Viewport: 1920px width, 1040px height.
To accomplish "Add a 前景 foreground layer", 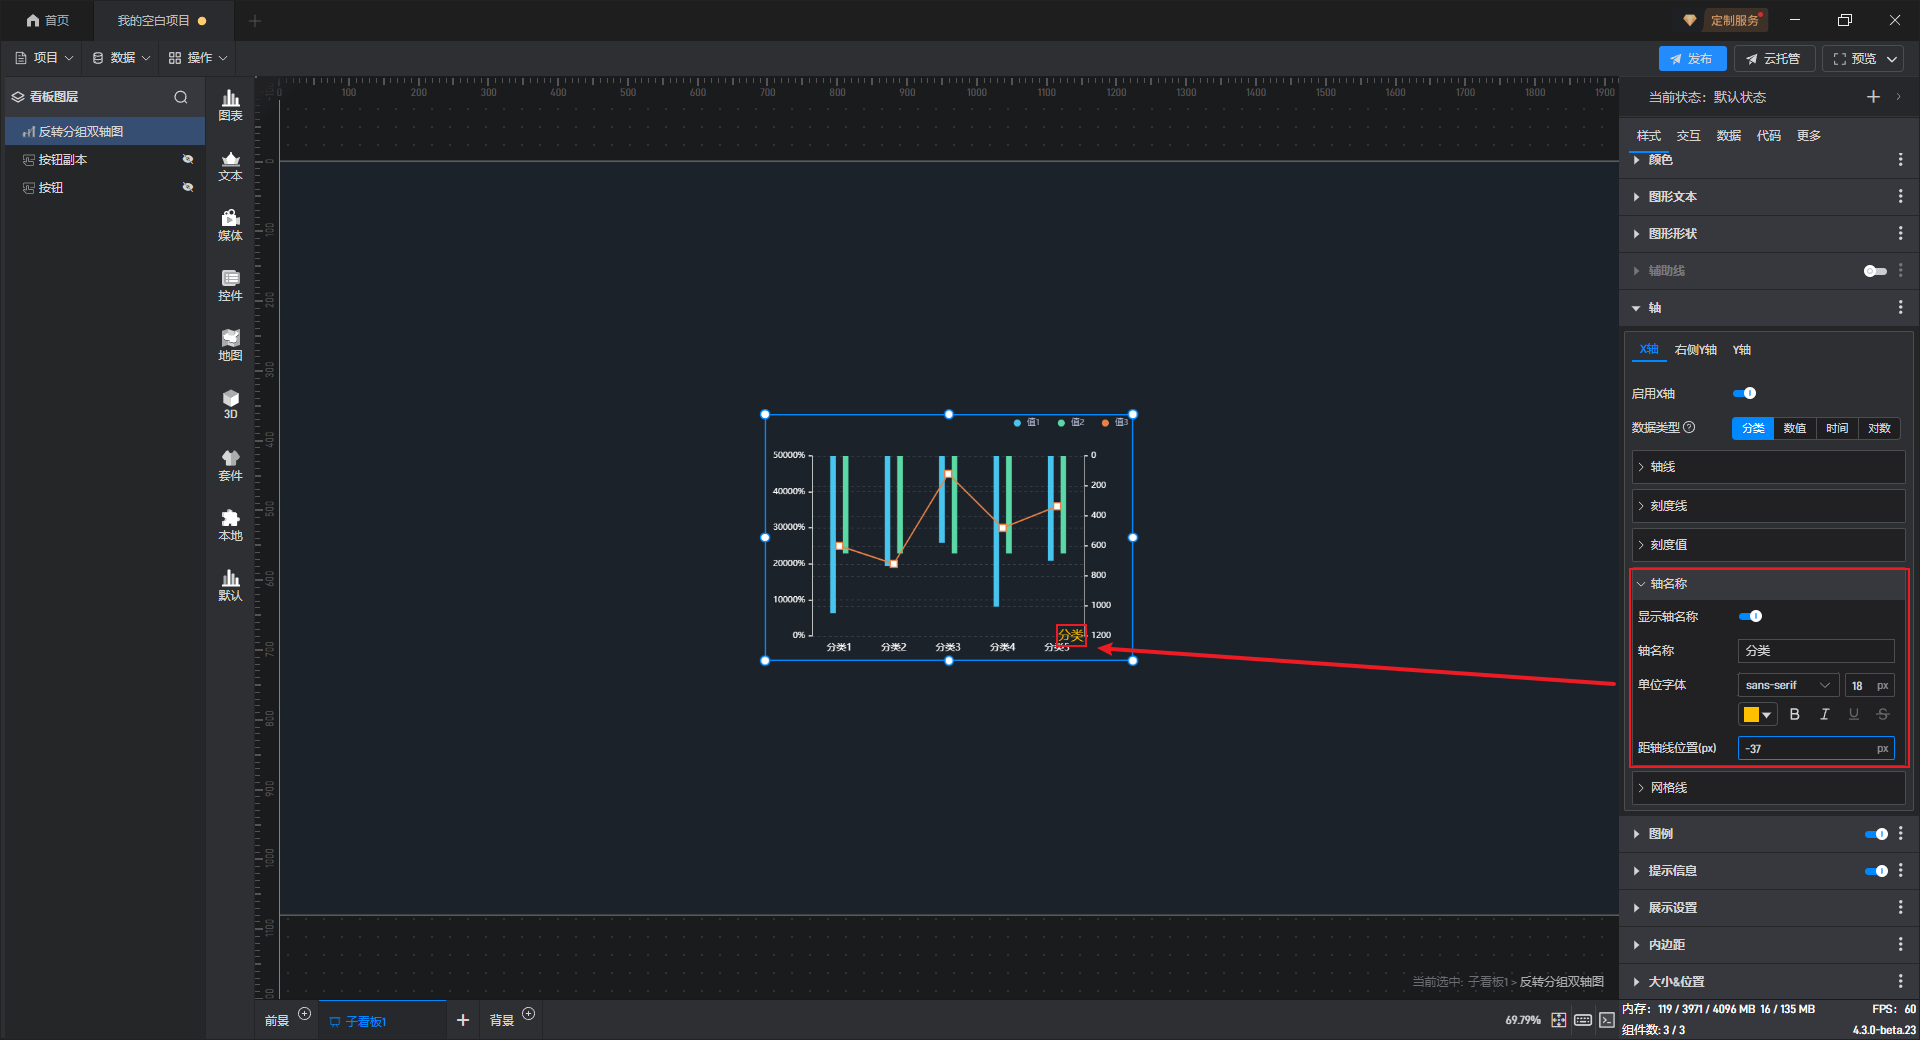I will [x=305, y=1014].
